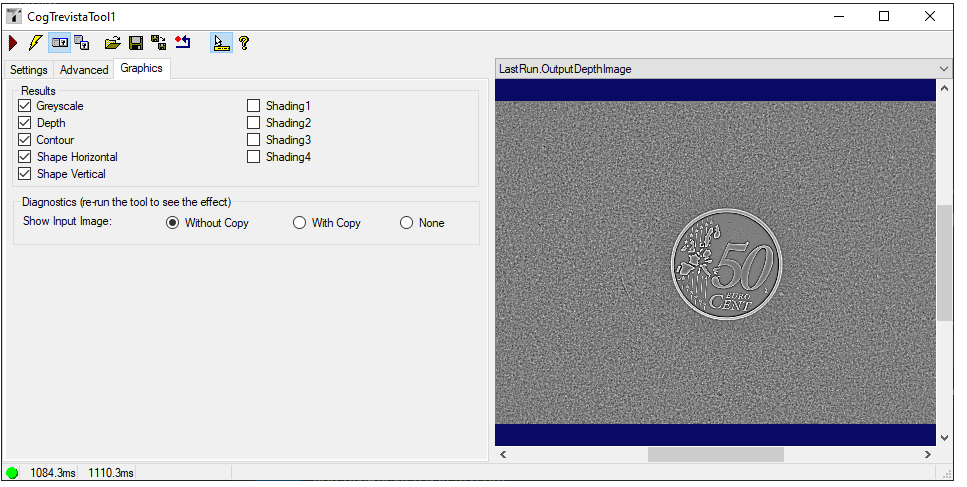
Task: Click the Diagnostics group header text
Action: click(126, 202)
